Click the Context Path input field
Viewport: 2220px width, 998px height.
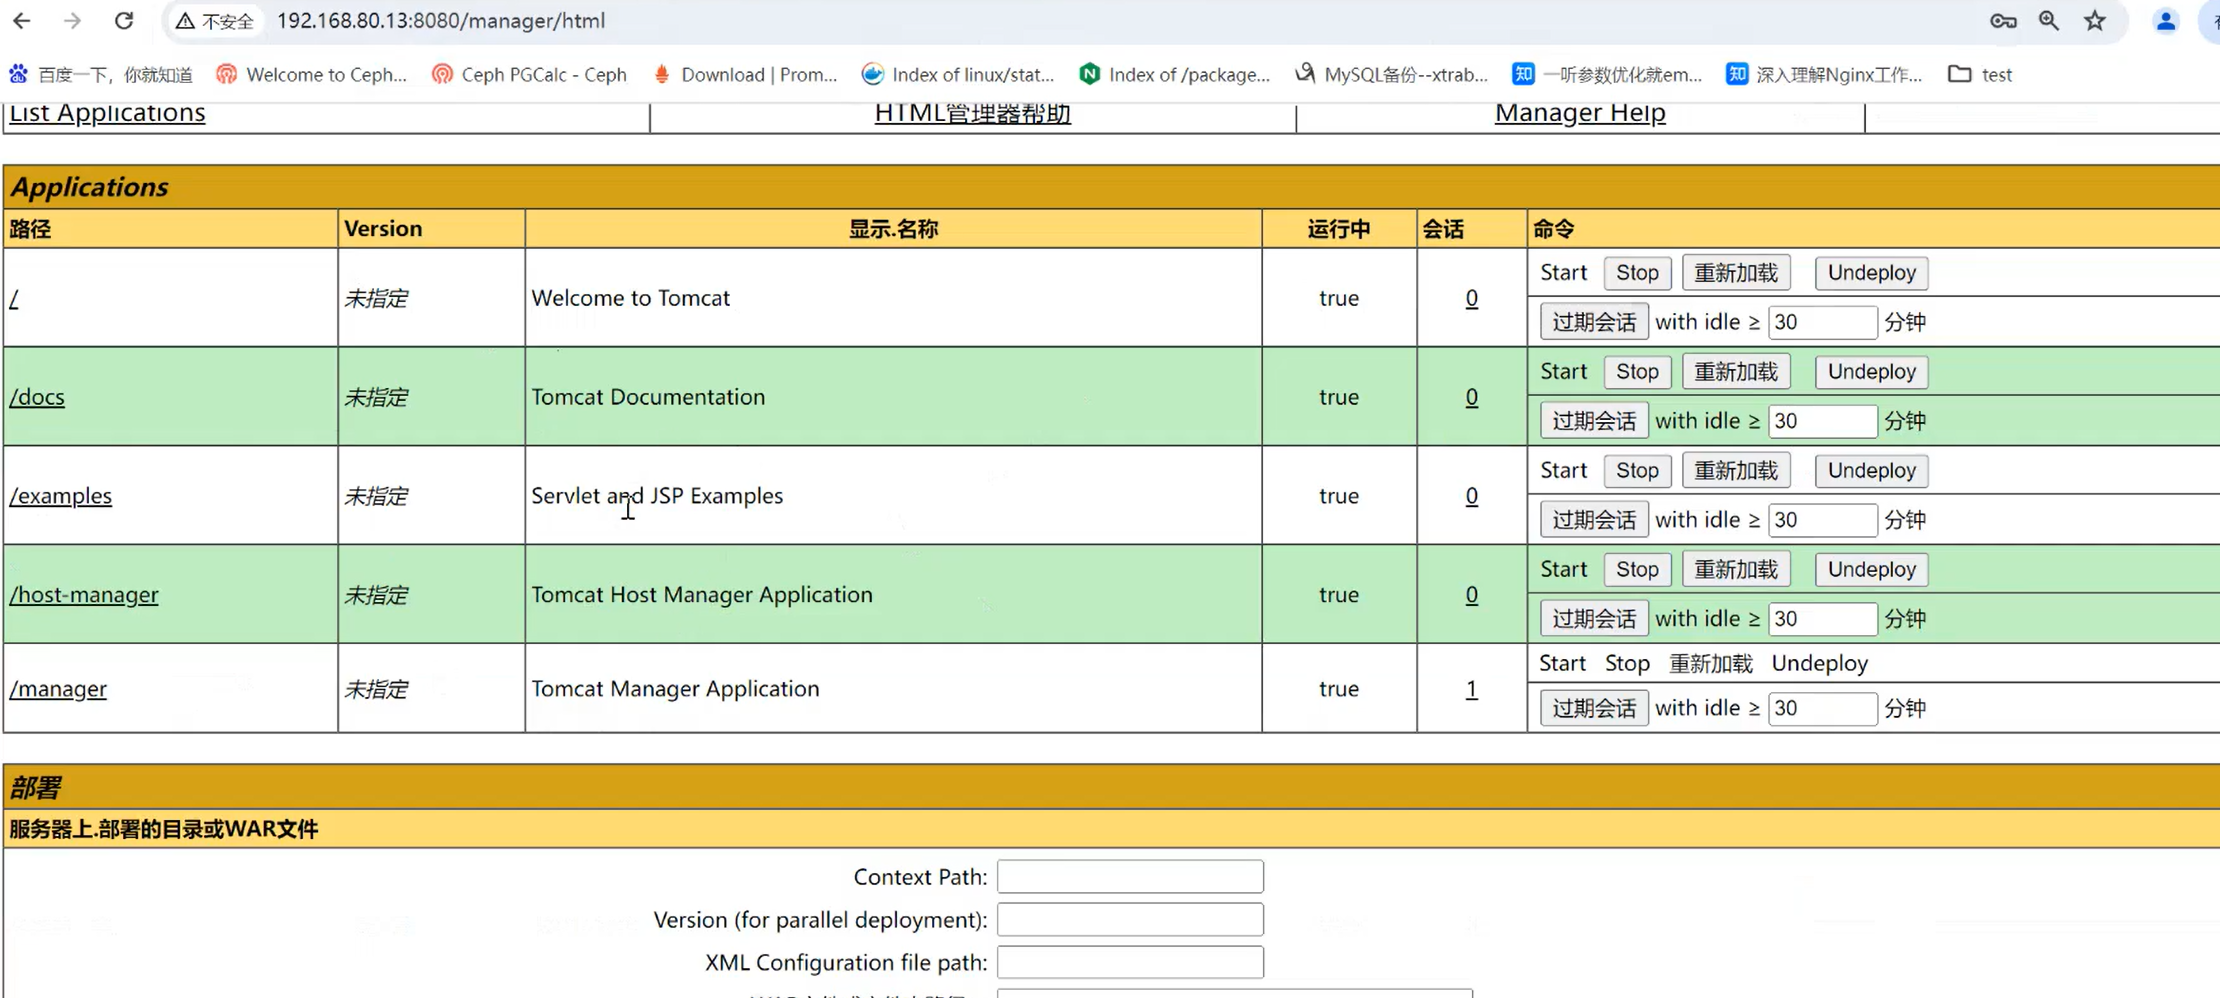tap(1130, 877)
